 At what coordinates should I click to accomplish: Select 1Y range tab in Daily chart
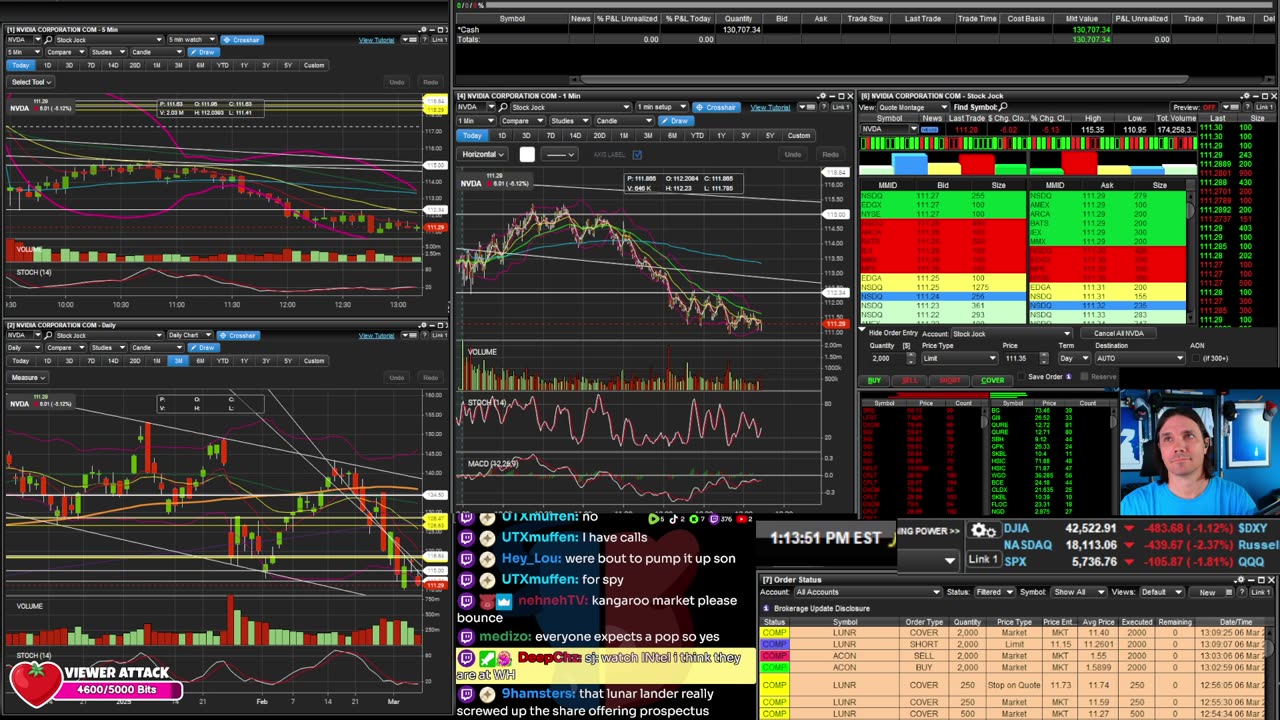[x=244, y=360]
